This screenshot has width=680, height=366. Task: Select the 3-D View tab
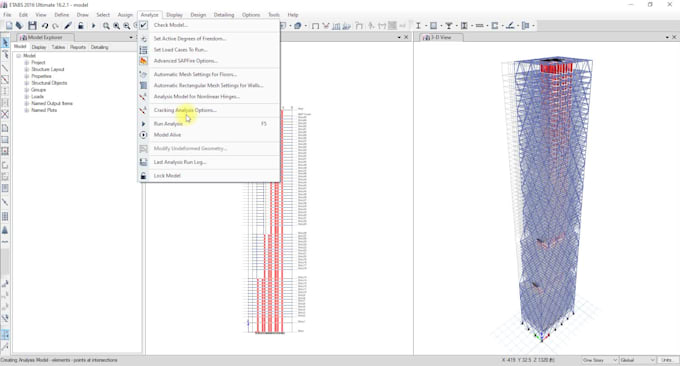pyautogui.click(x=441, y=38)
